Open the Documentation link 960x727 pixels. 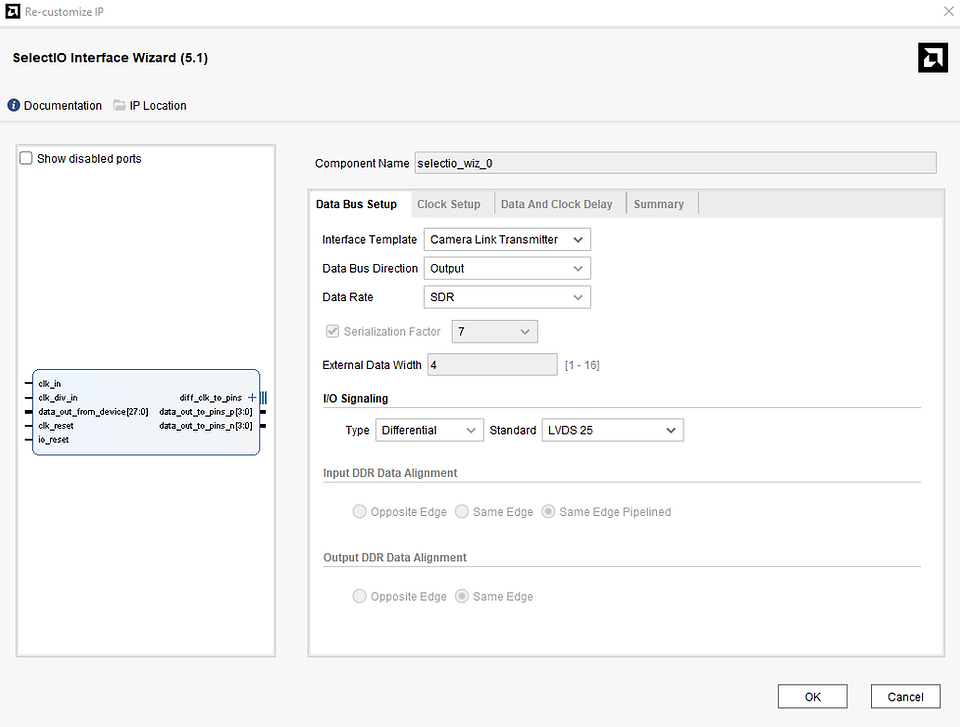point(62,105)
